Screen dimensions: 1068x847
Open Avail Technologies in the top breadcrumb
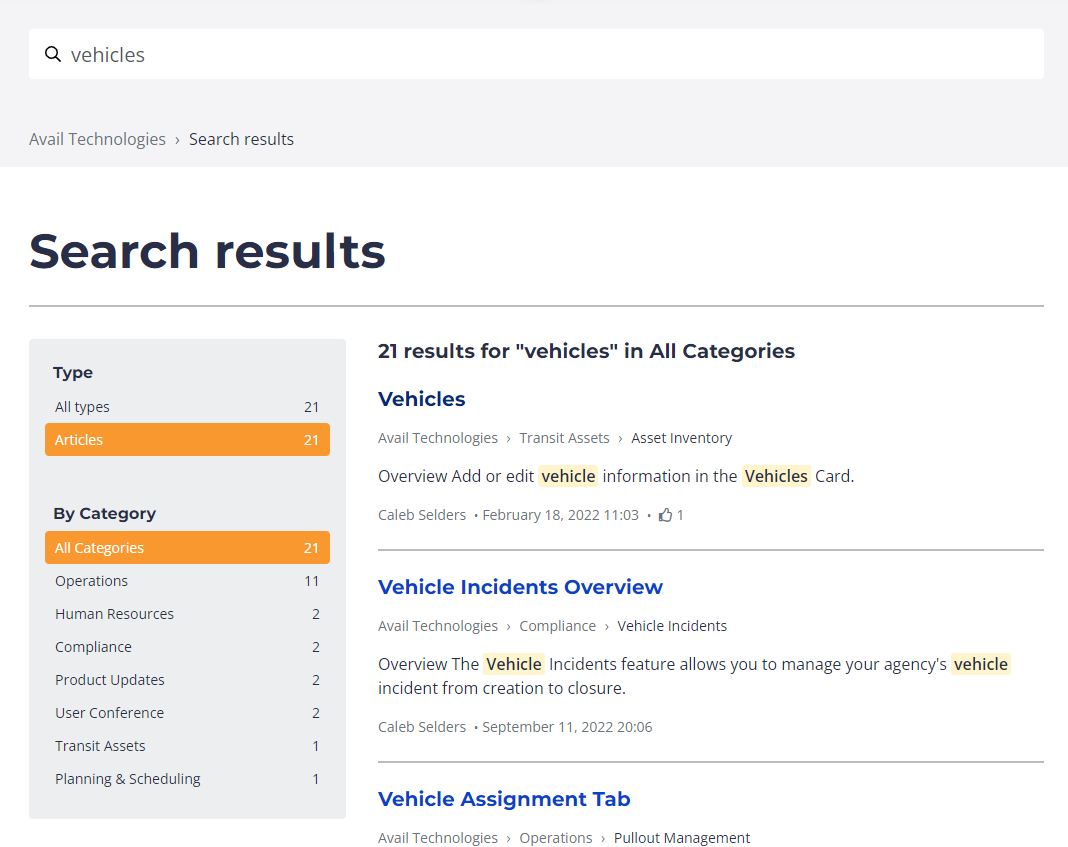97,139
